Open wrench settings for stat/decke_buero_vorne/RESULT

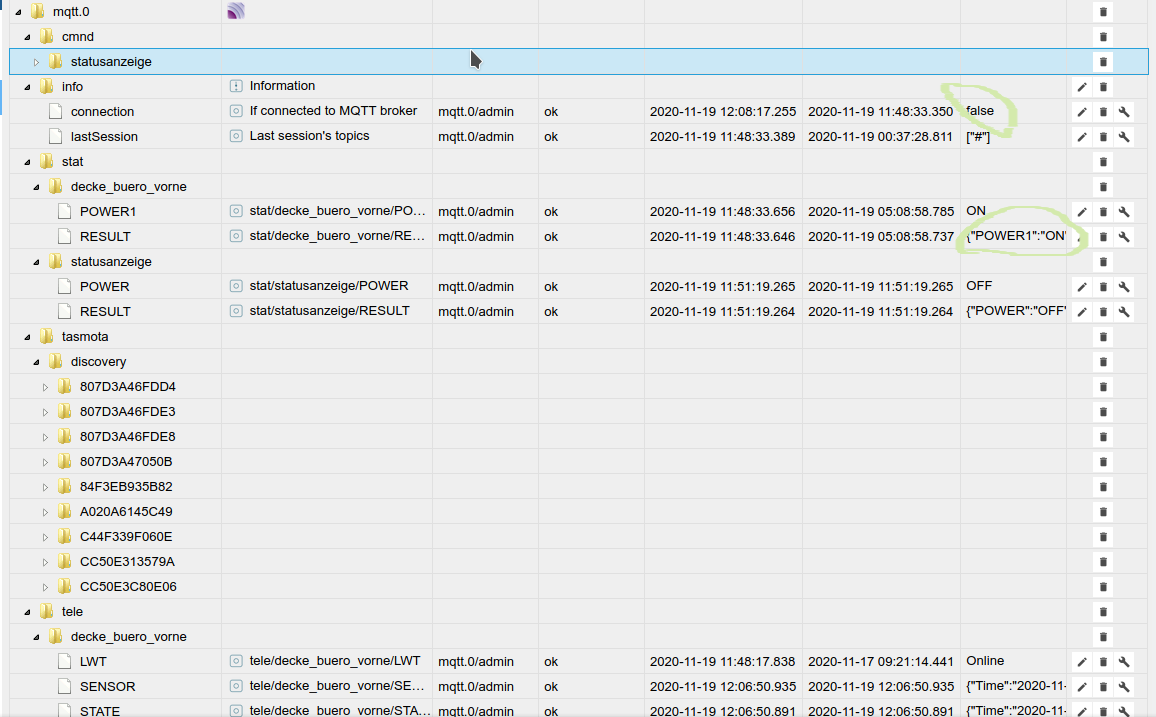click(x=1124, y=237)
